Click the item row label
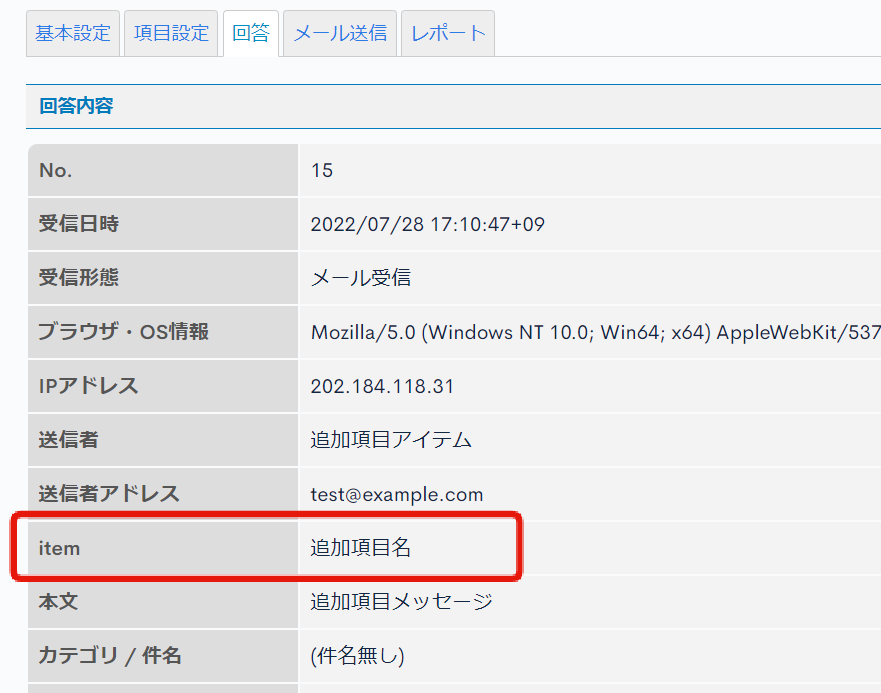The height and width of the screenshot is (693, 881). 59,548
